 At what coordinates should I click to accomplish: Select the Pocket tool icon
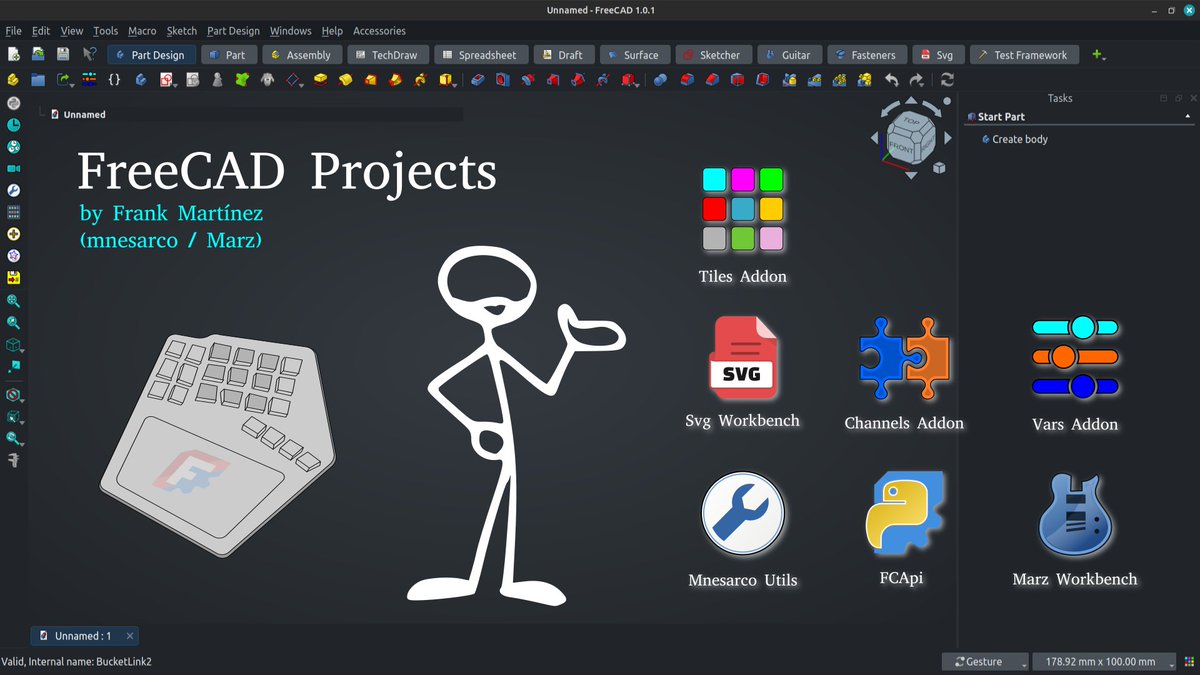click(478, 80)
